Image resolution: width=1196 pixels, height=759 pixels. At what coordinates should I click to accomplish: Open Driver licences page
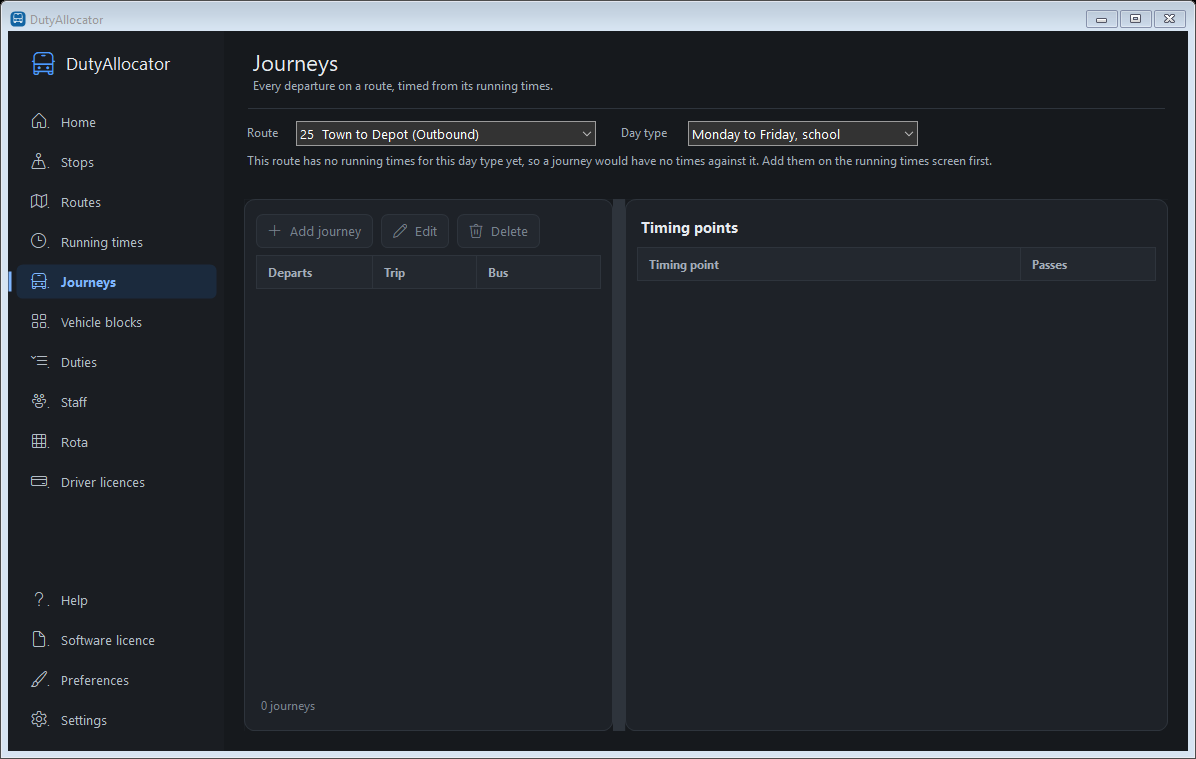click(117, 482)
